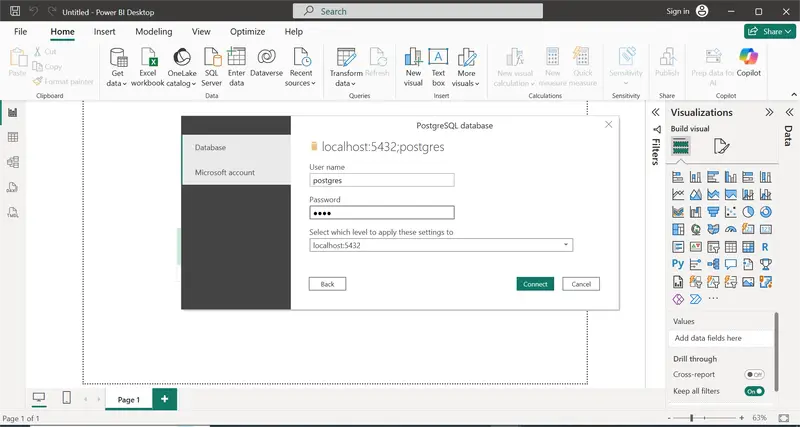The width and height of the screenshot is (800, 427).
Task: Expand the Data pane
Action: (x=789, y=112)
